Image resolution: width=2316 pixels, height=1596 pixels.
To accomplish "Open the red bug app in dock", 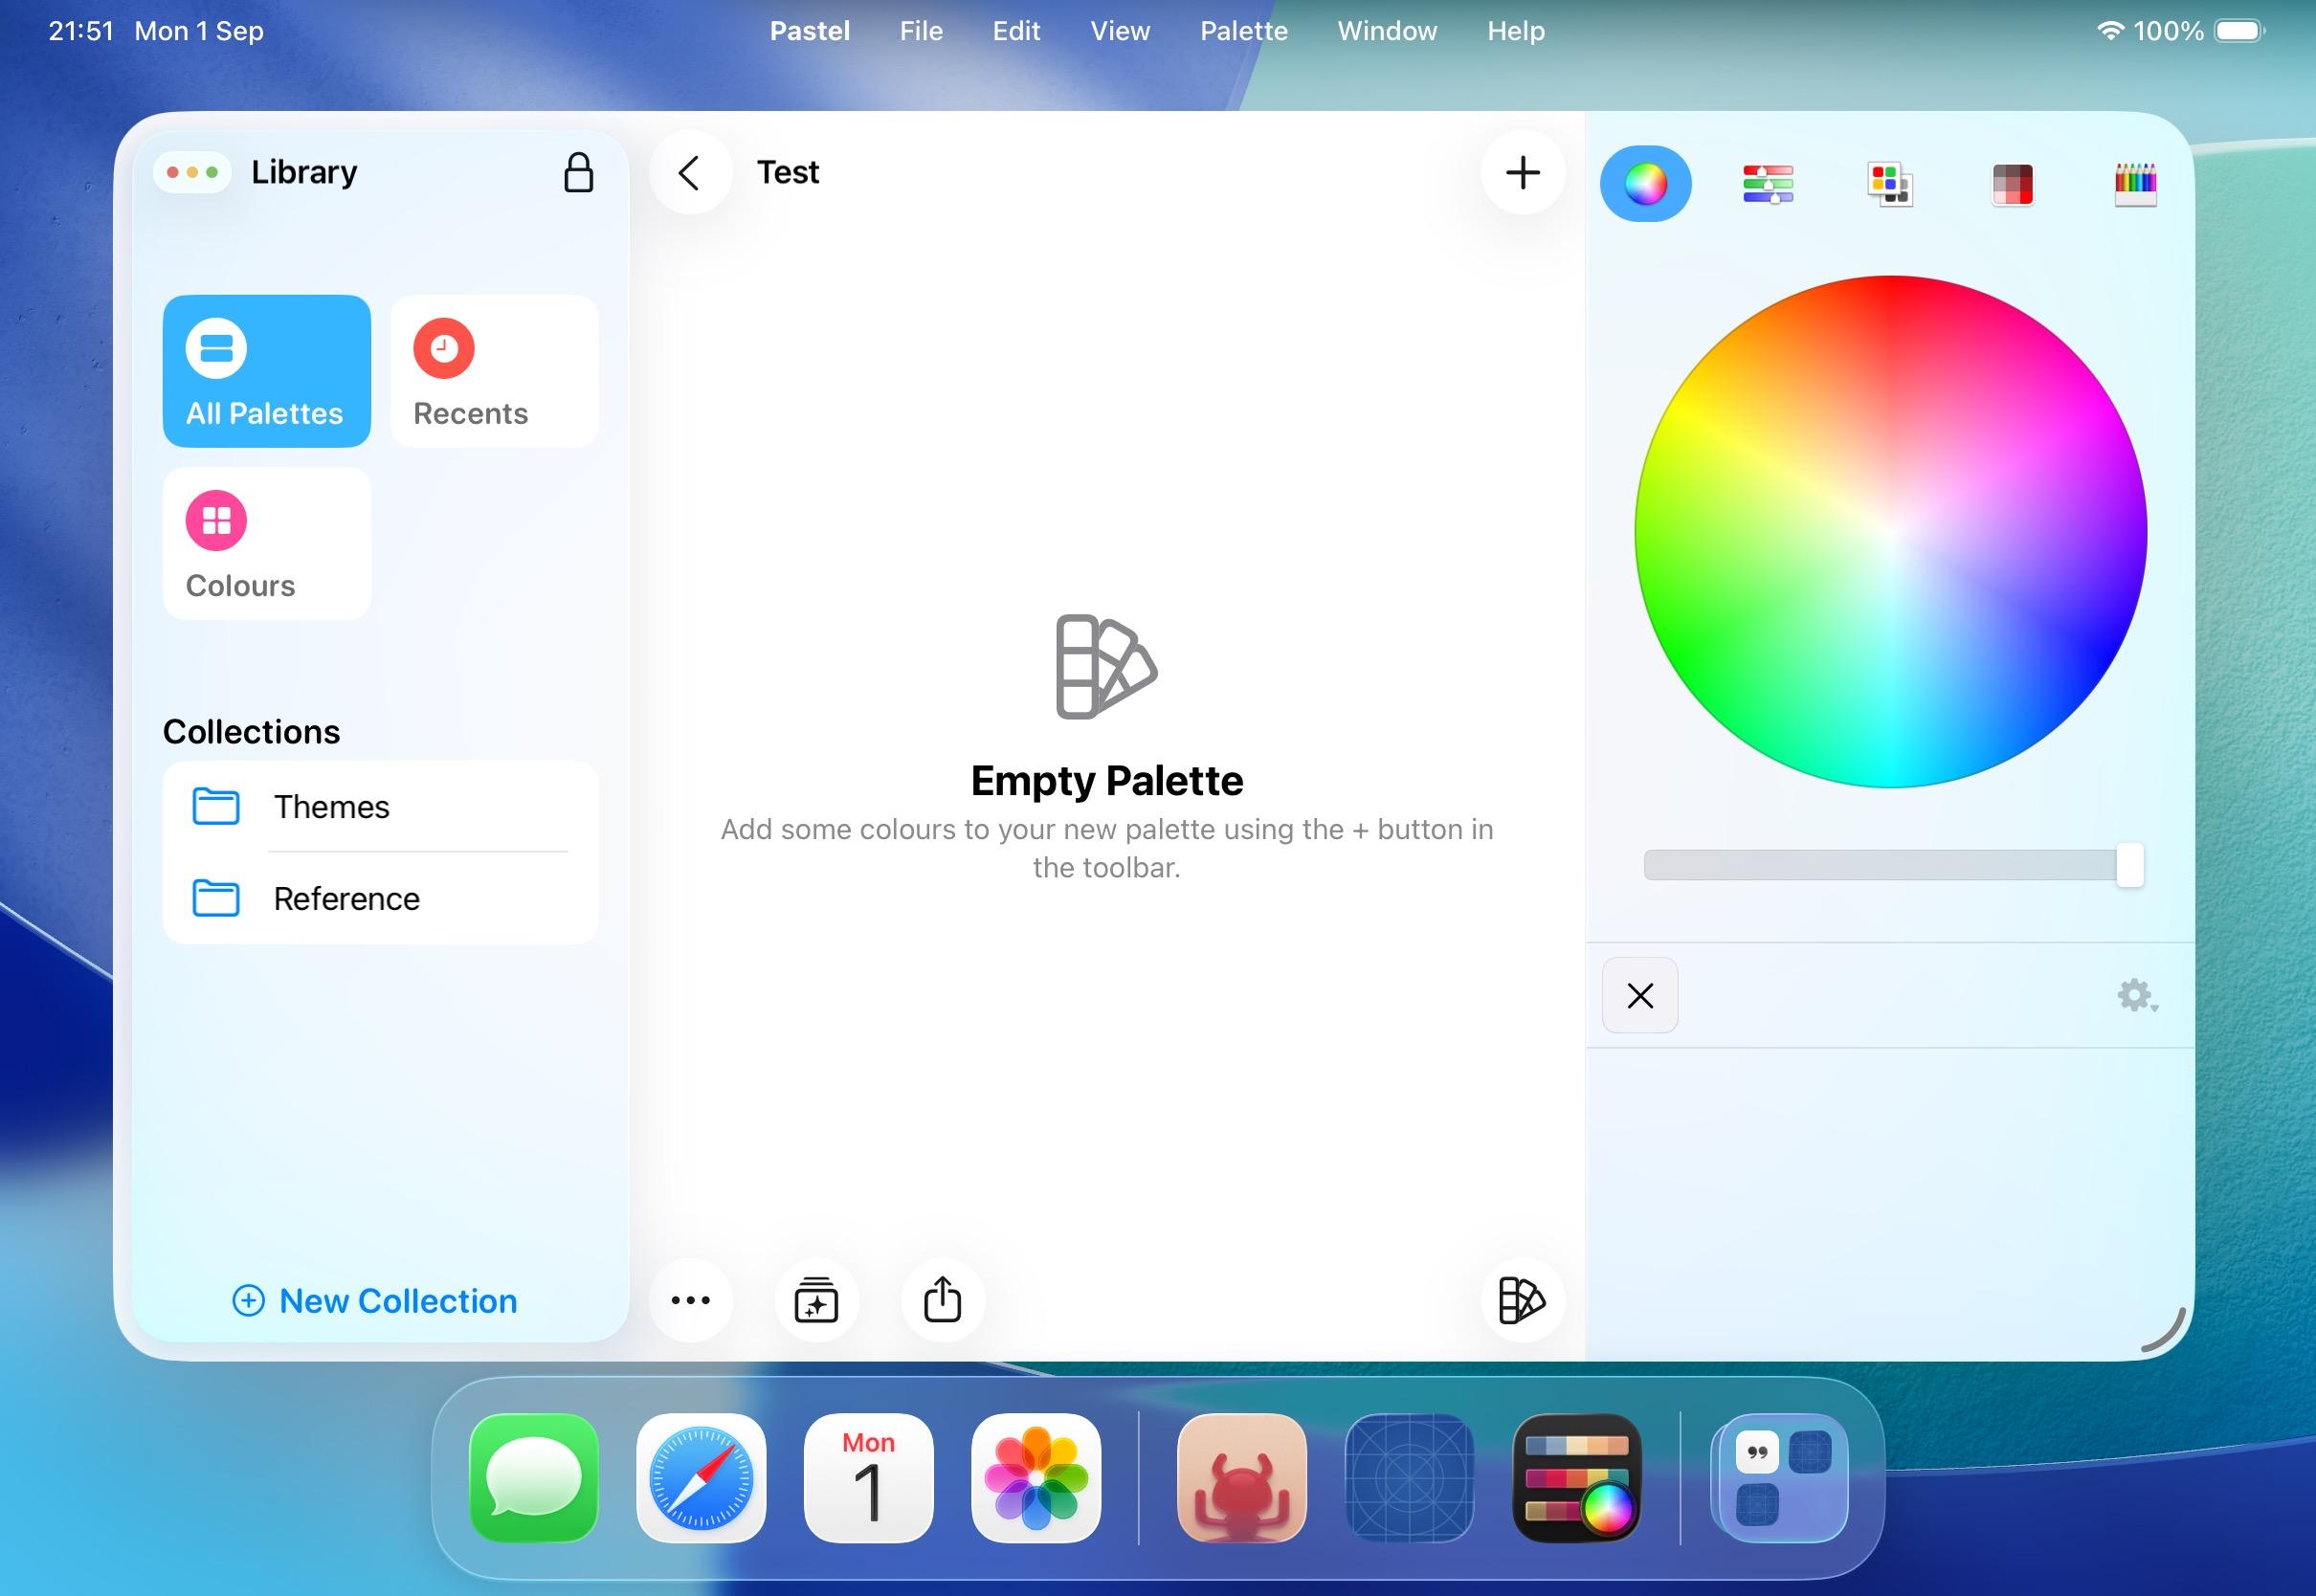I will pyautogui.click(x=1242, y=1477).
